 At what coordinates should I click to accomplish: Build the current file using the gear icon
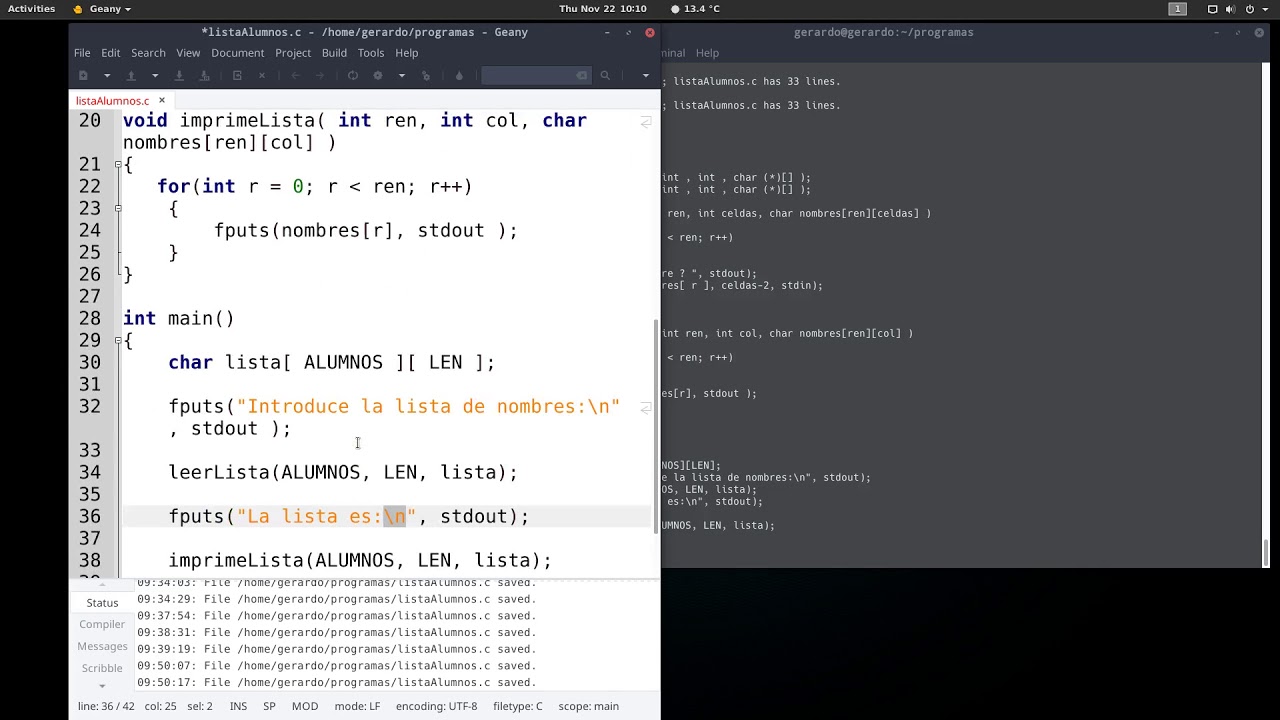click(378, 75)
